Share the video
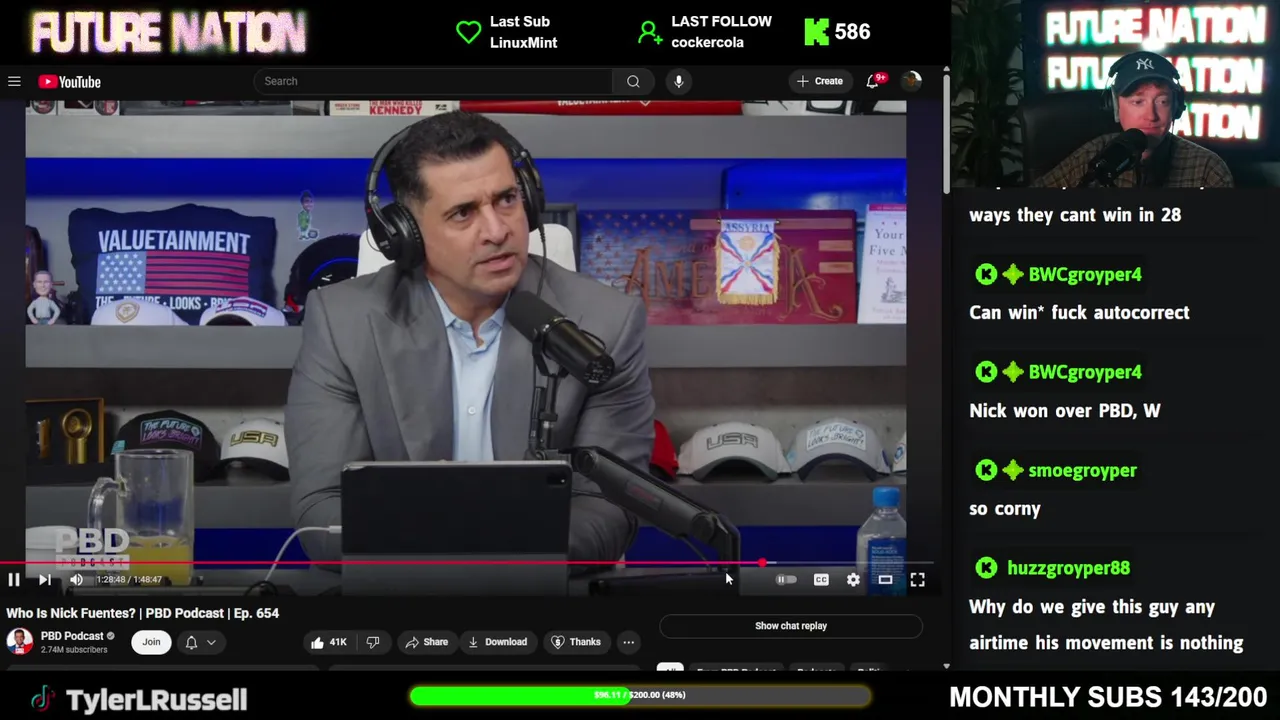Viewport: 1280px width, 720px height. [427, 642]
